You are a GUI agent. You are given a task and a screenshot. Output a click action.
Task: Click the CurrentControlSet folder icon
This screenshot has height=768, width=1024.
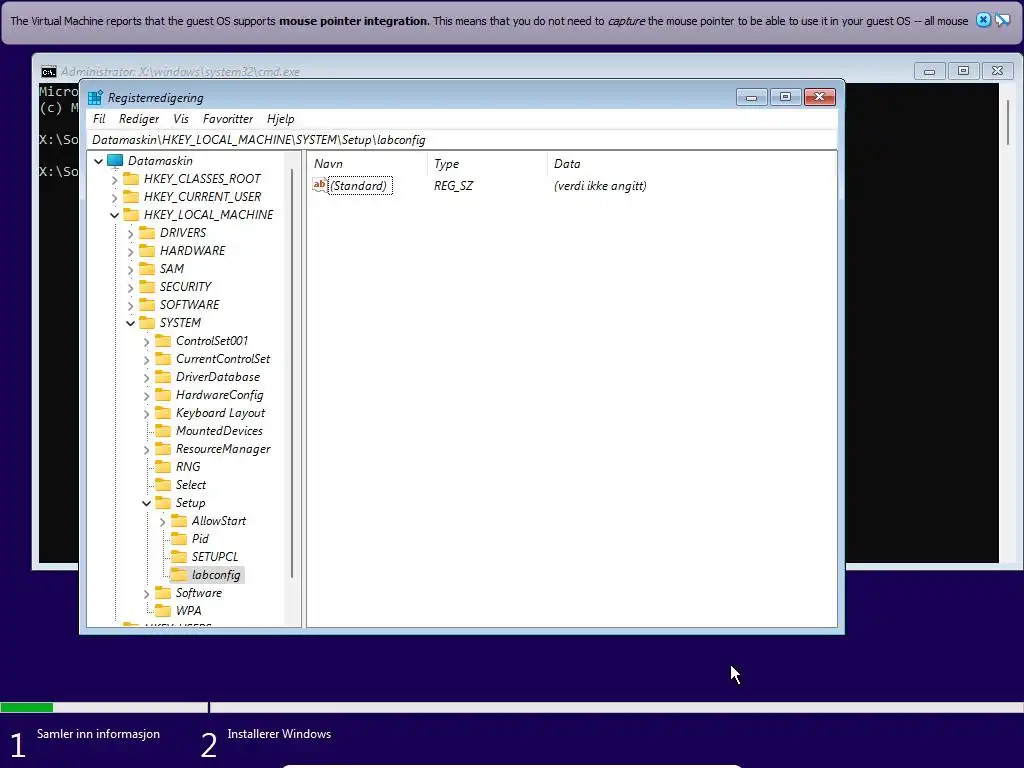tap(163, 359)
